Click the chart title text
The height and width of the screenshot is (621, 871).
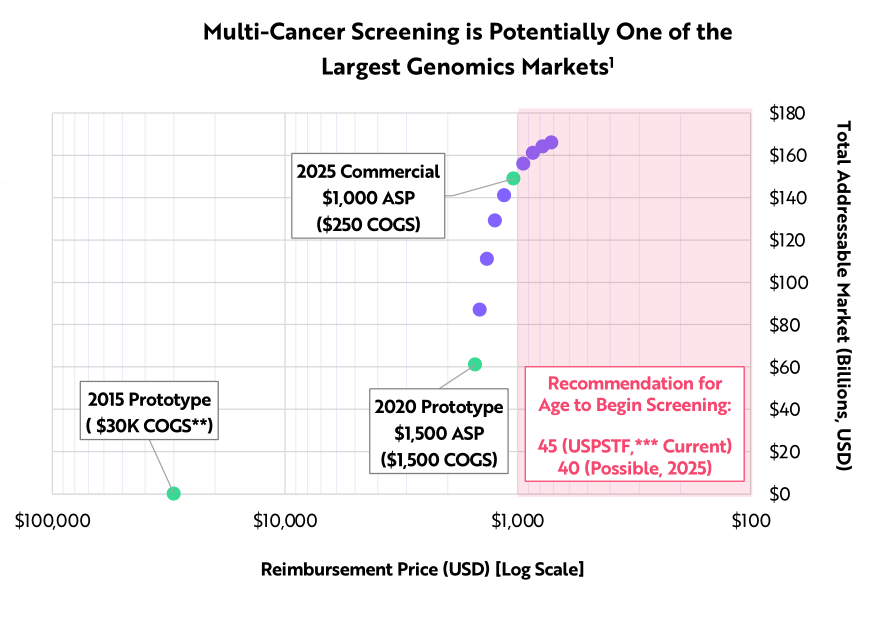467,49
